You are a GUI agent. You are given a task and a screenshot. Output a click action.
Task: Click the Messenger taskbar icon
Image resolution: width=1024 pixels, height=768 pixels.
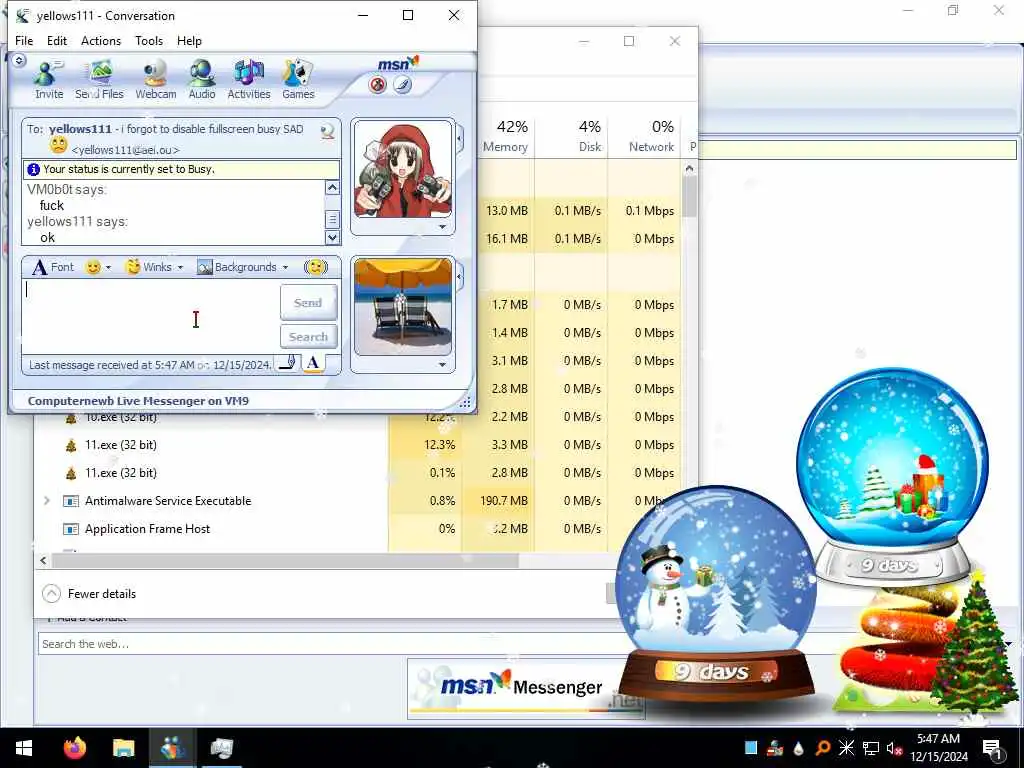coord(172,748)
